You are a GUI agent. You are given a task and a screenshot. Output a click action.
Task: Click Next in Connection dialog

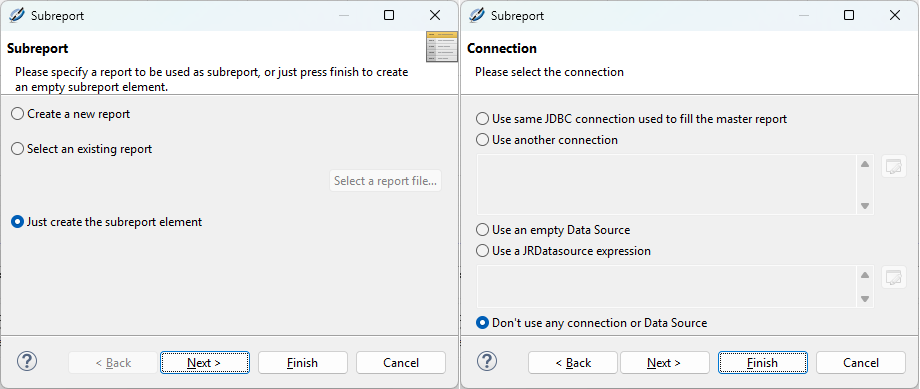click(665, 363)
